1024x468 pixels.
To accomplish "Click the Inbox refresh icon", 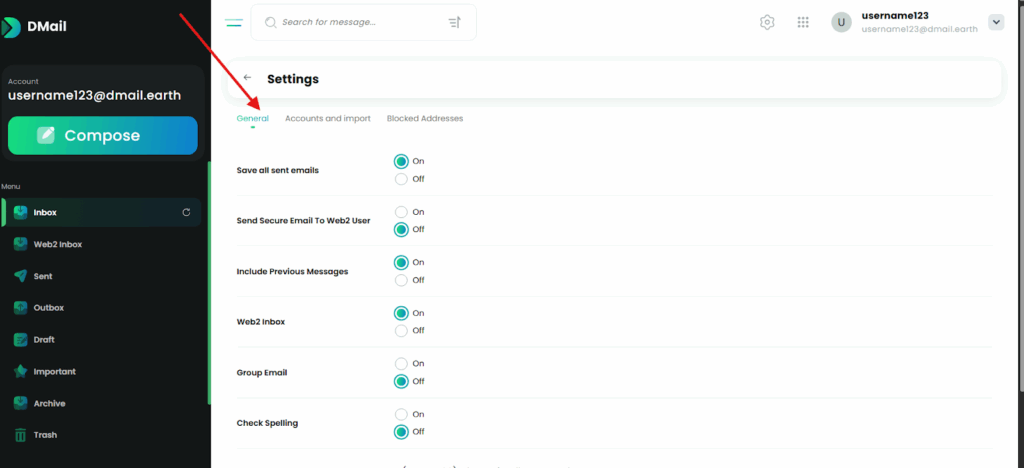I will [x=186, y=212].
